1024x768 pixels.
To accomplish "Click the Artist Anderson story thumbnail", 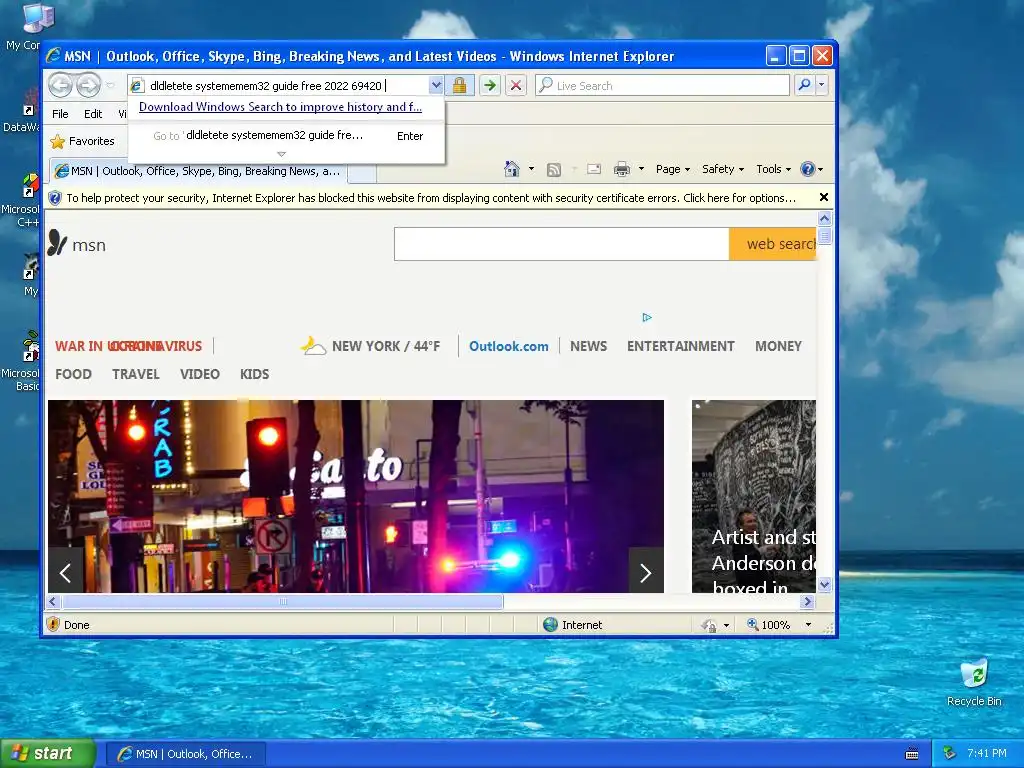I will 754,496.
